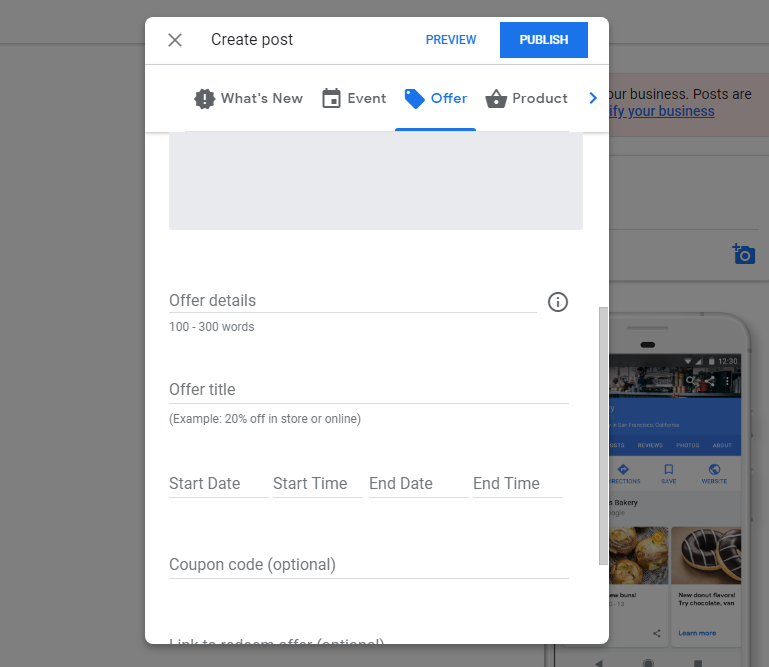Switch to the Event tab
Image resolution: width=769 pixels, height=667 pixels.
(354, 99)
